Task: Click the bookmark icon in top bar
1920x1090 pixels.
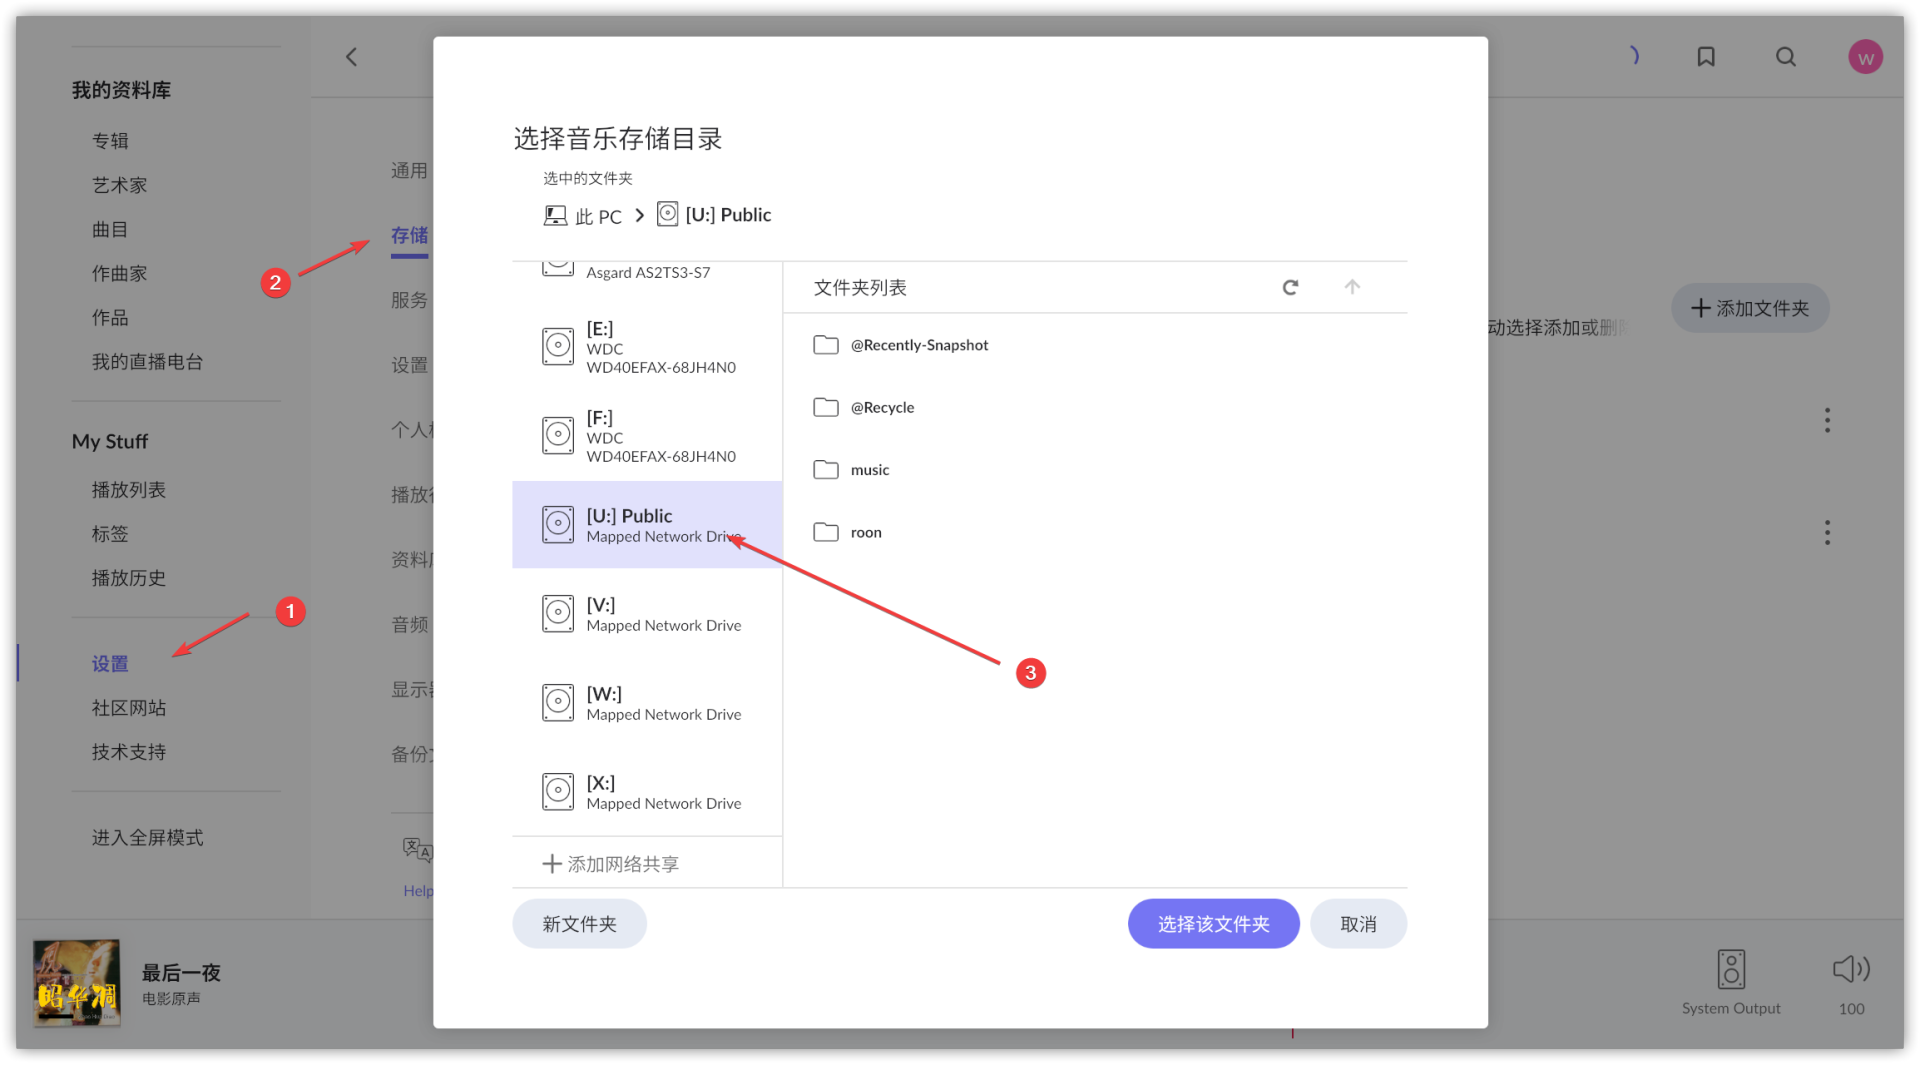Action: click(x=1706, y=57)
